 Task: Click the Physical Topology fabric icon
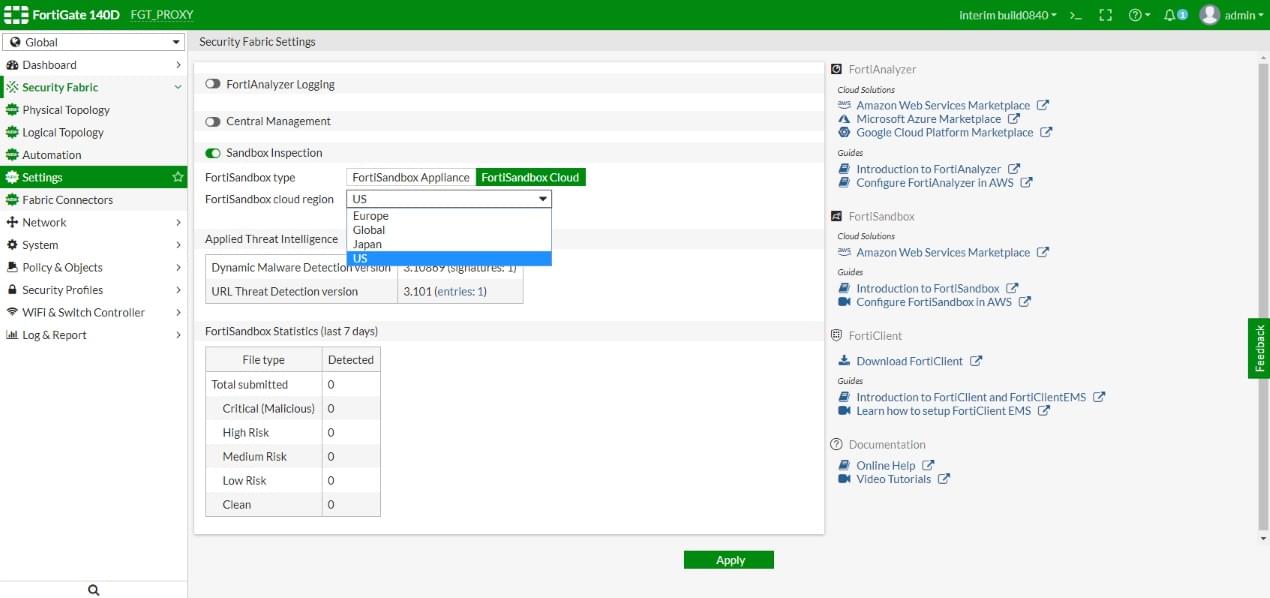[12, 110]
